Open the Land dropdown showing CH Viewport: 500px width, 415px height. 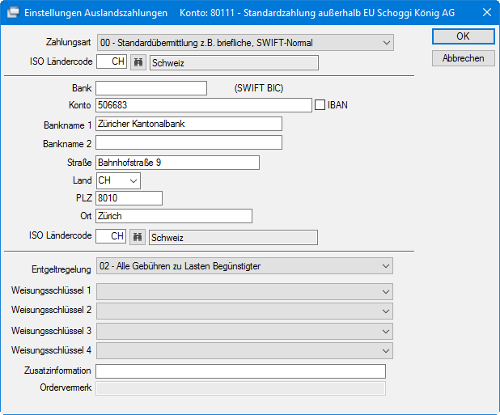118,181
